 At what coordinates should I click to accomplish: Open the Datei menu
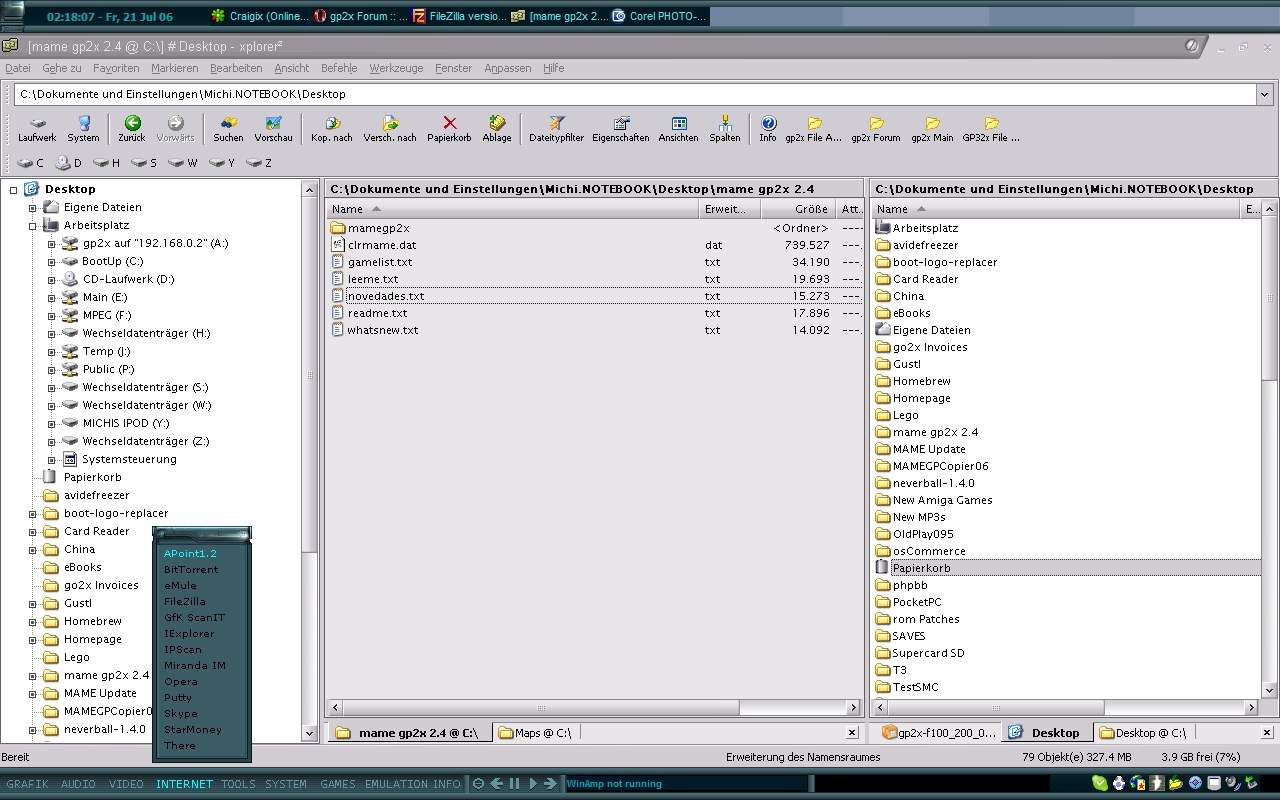18,68
